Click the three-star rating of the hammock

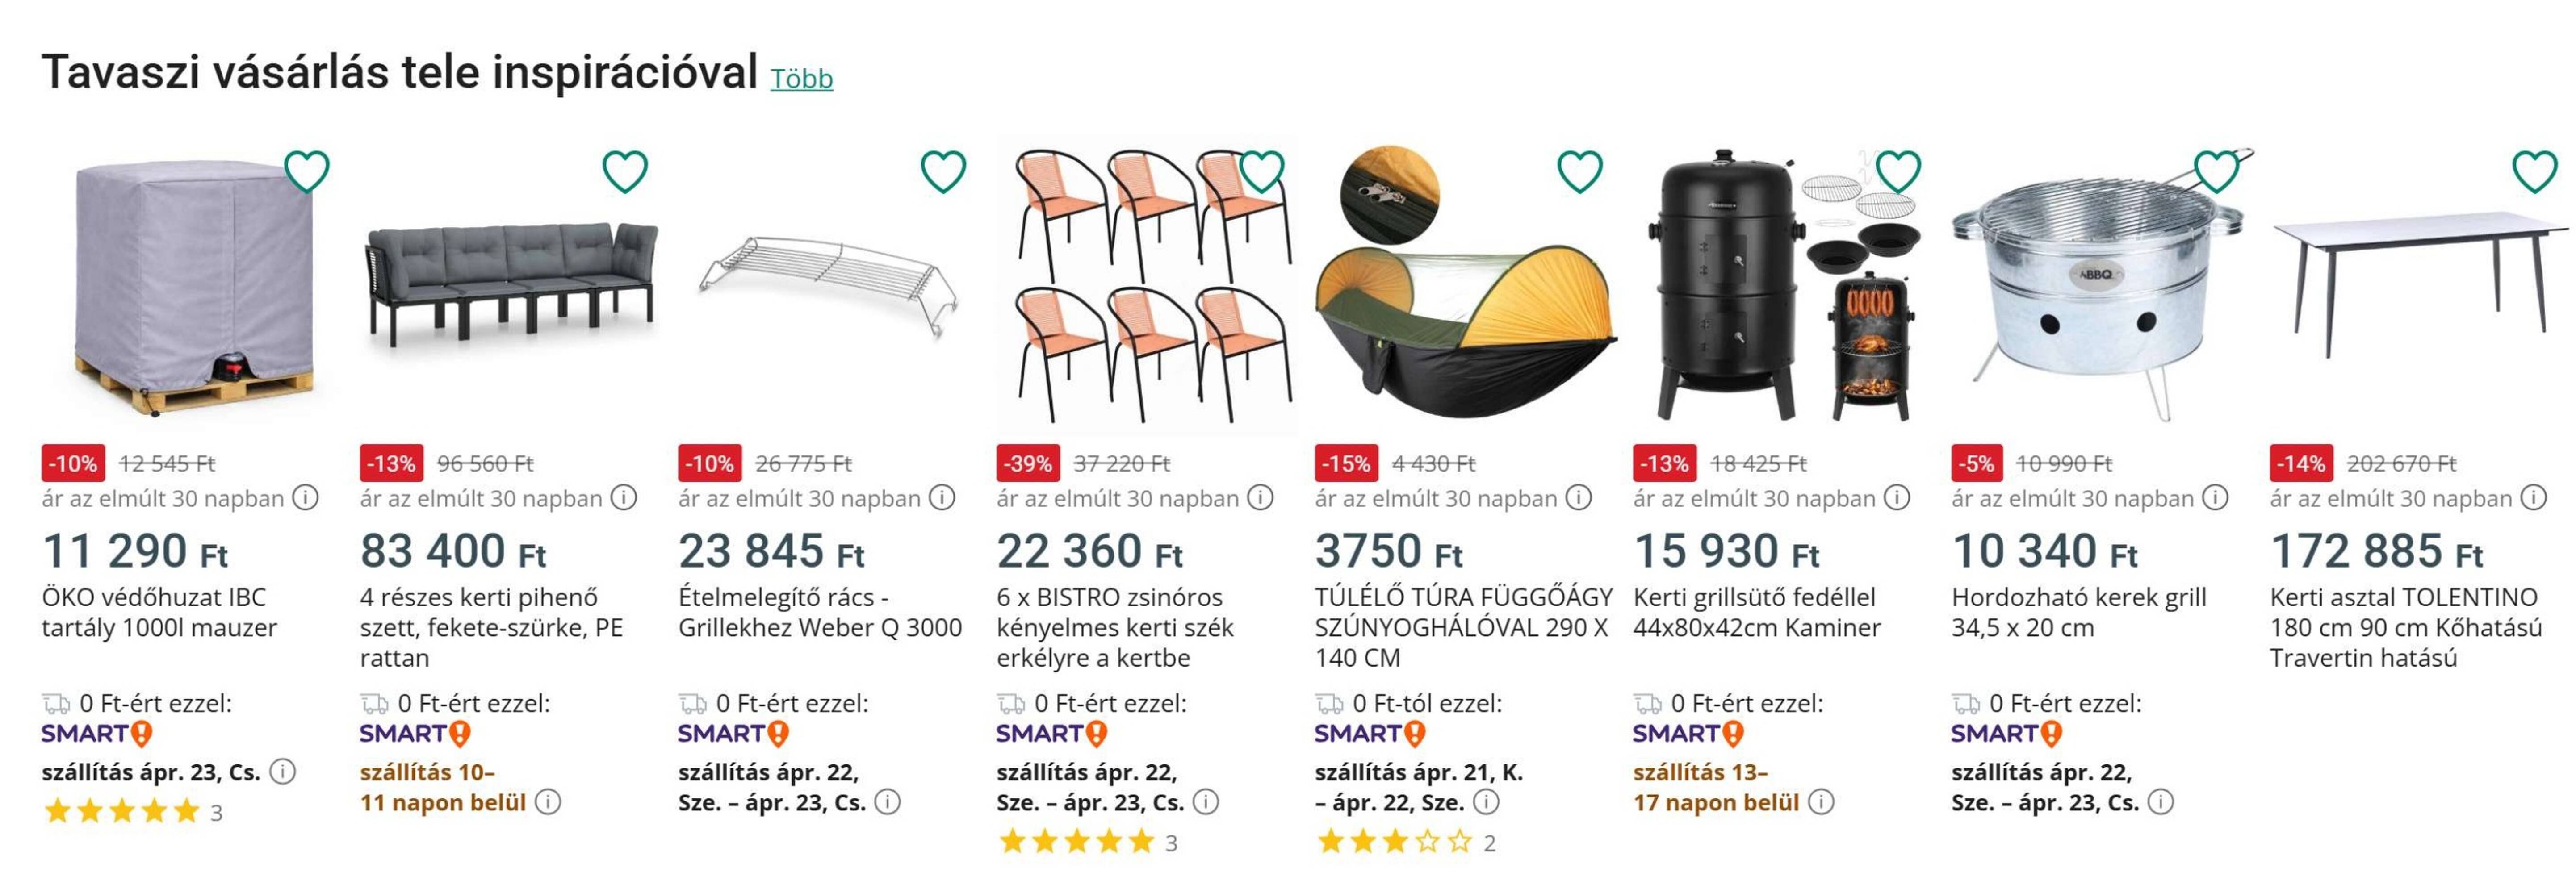click(x=1395, y=842)
